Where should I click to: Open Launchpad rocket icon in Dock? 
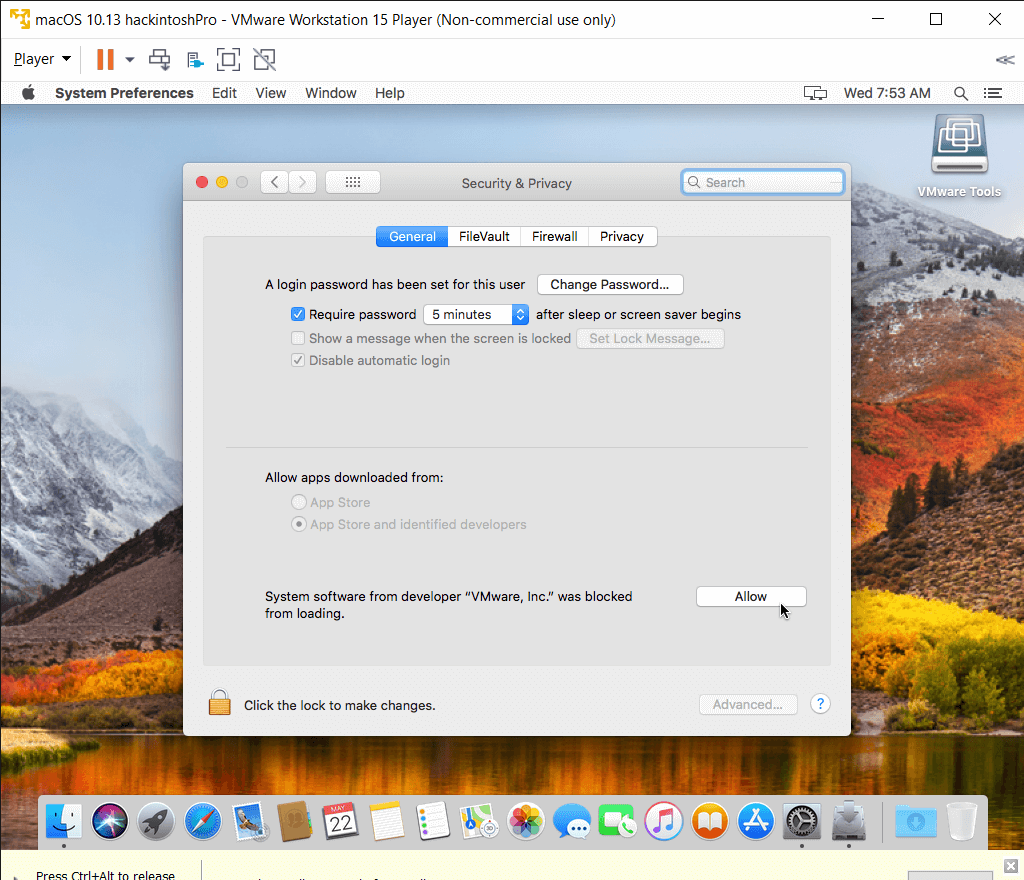(155, 821)
